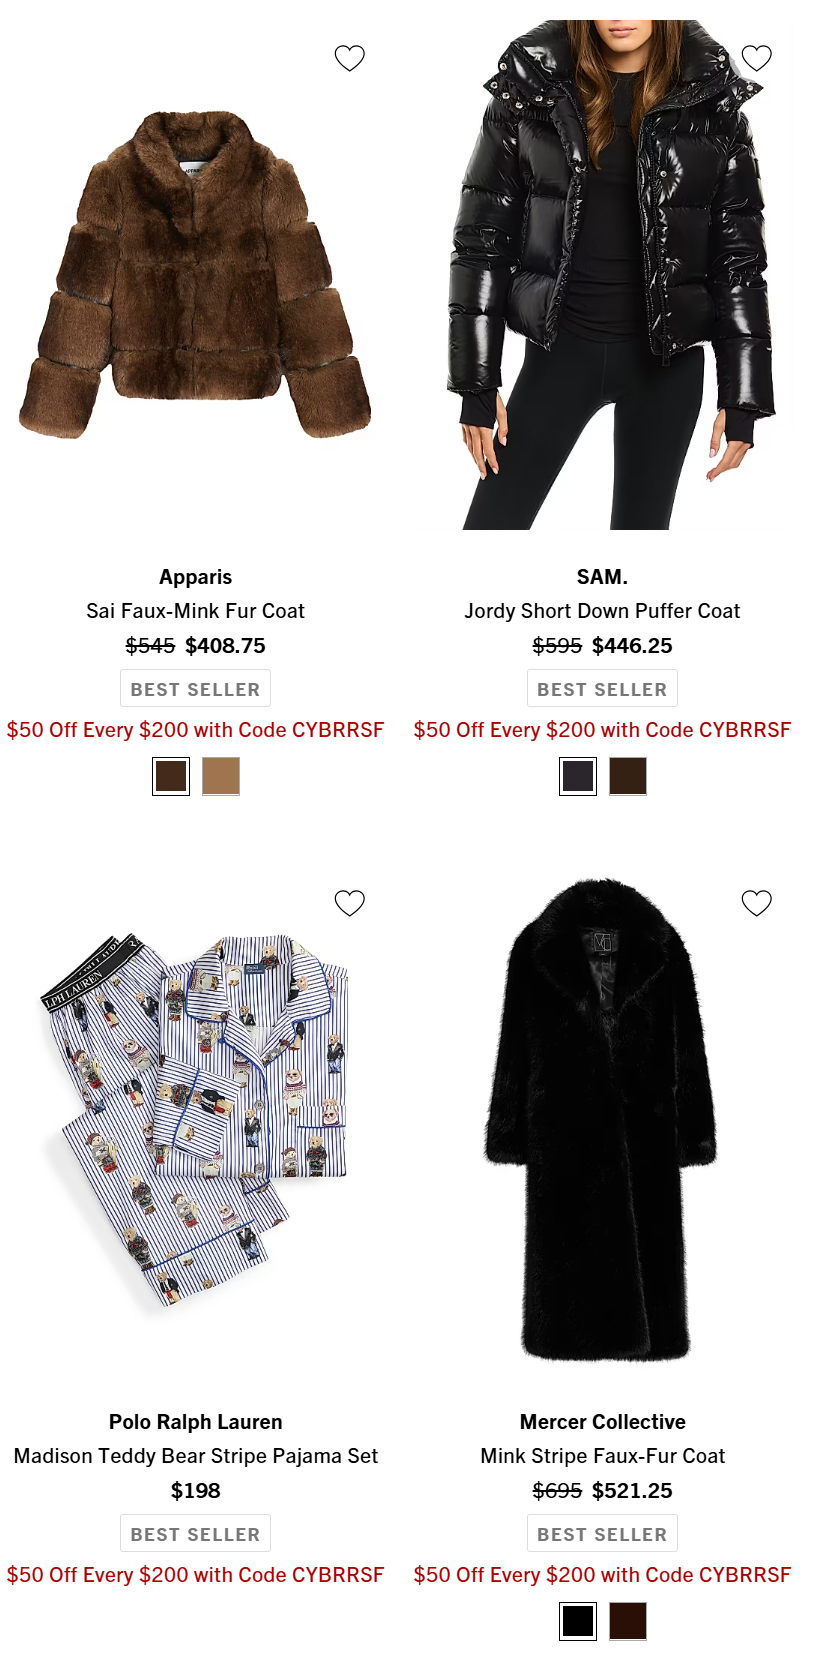Add Polo Ralph Lauren pajama set to wishlist

pos(349,903)
